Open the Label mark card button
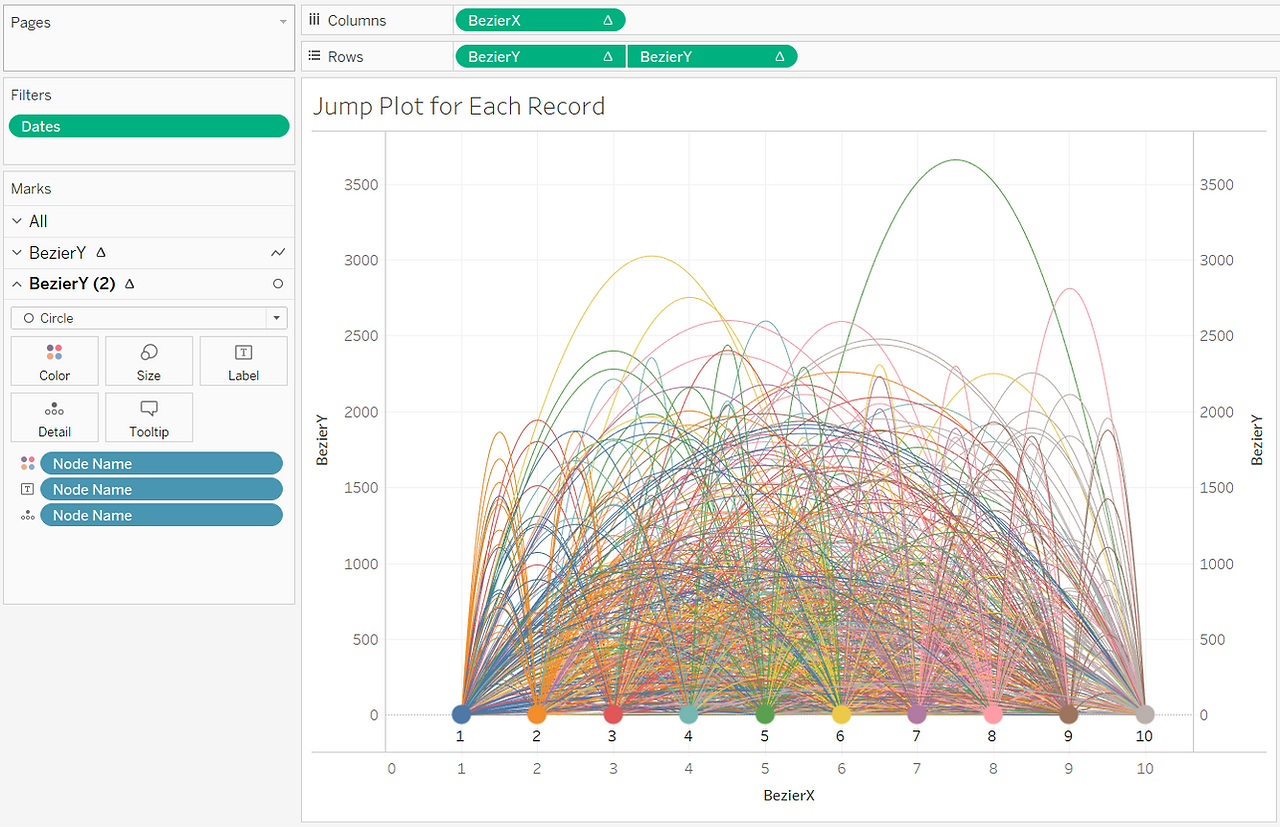 pyautogui.click(x=243, y=361)
